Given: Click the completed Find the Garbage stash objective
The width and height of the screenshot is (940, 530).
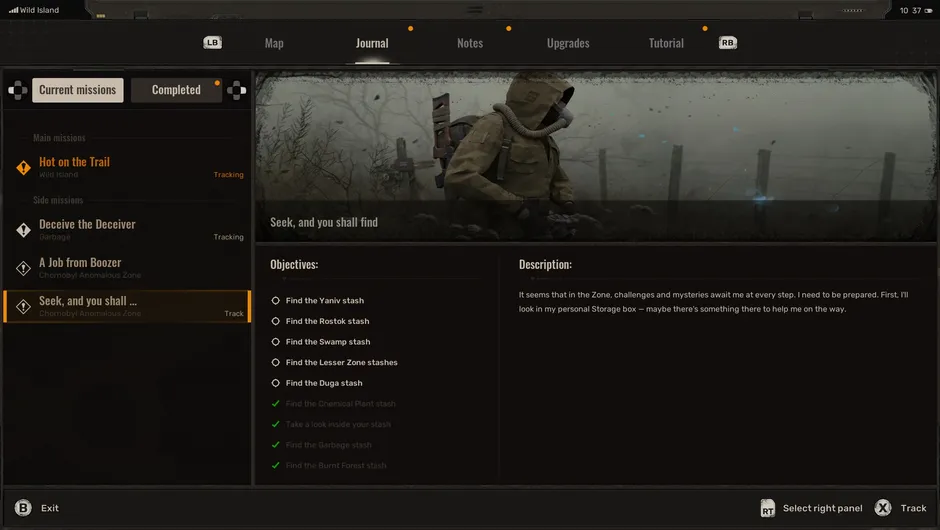Looking at the screenshot, I should click(328, 445).
